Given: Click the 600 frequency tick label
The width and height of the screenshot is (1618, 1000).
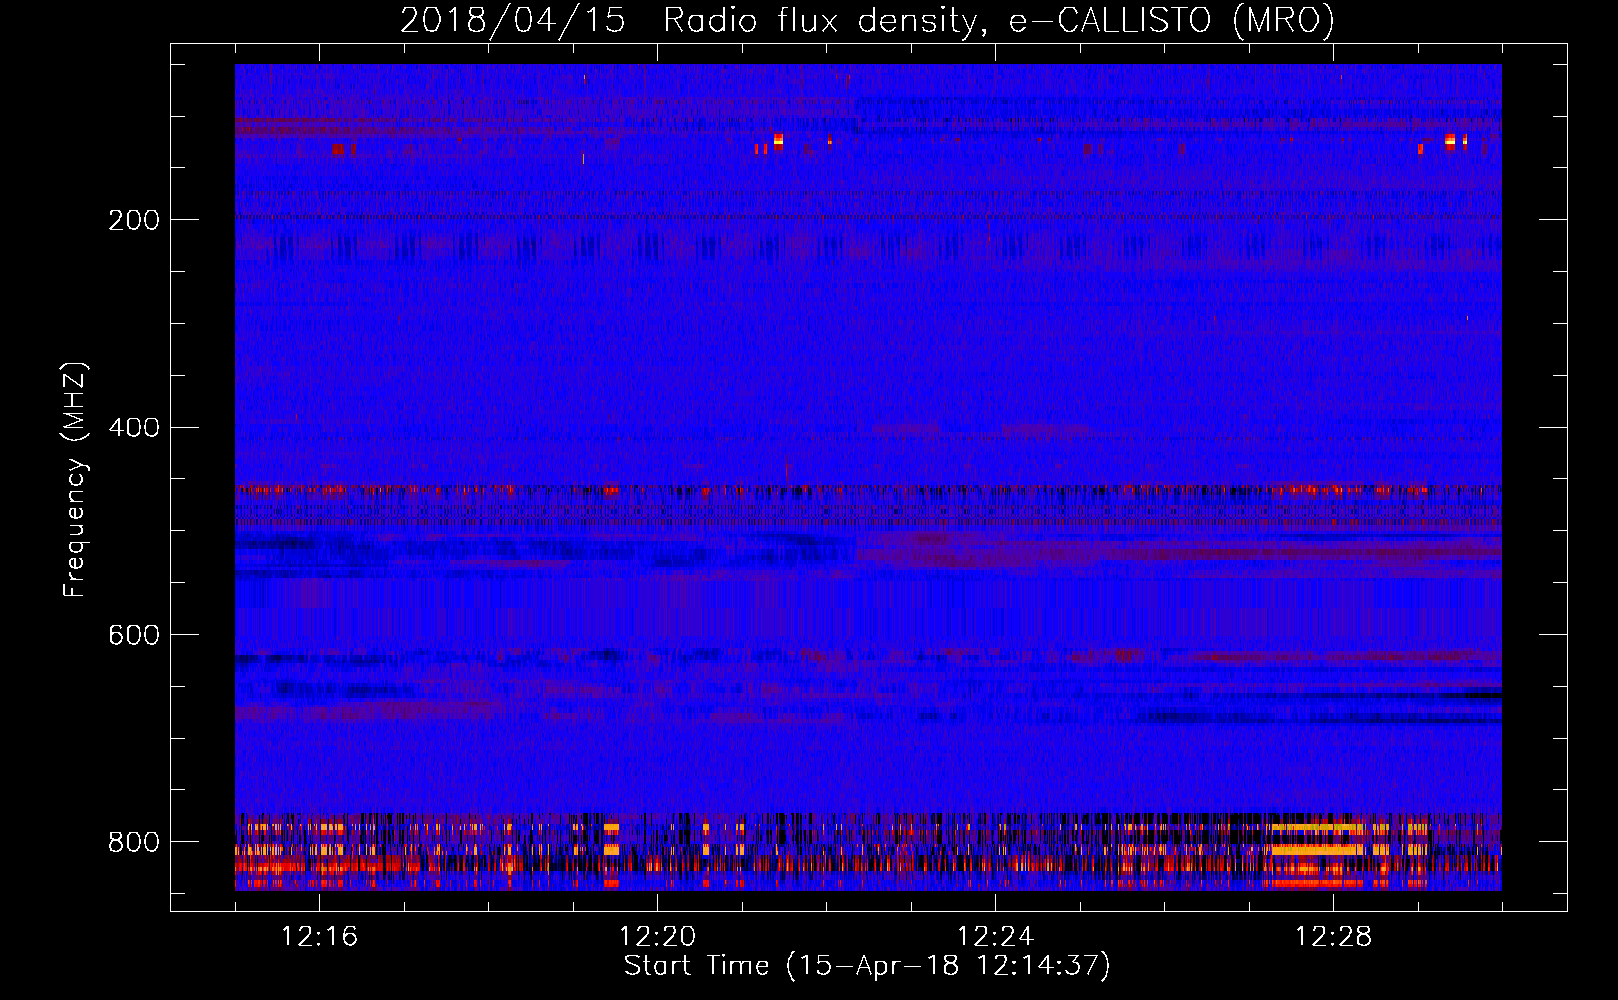Looking at the screenshot, I should pyautogui.click(x=133, y=636).
